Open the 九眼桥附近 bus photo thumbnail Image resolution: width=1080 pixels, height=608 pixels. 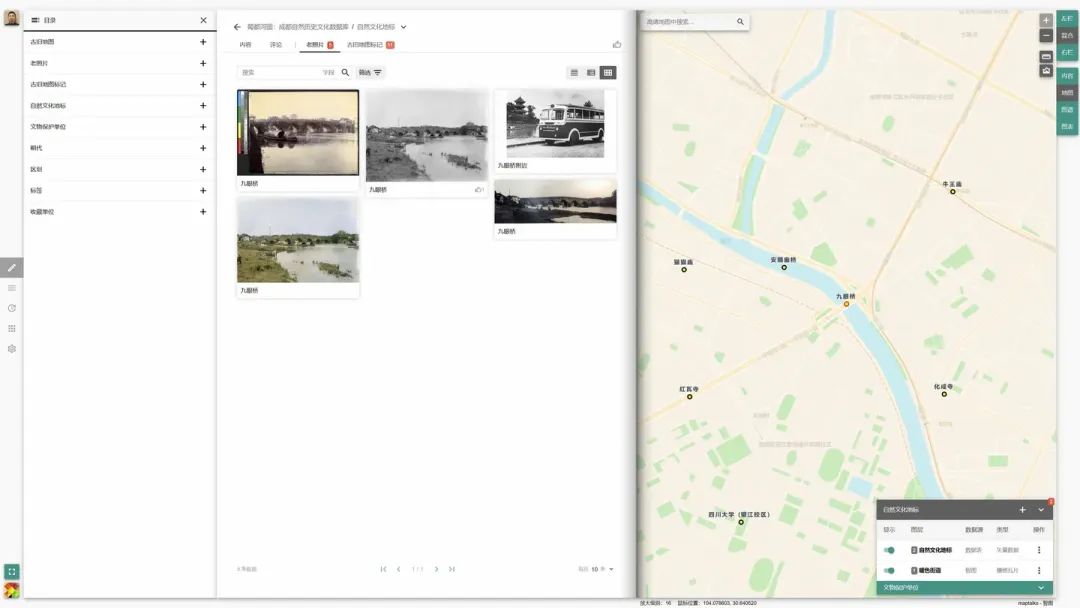pyautogui.click(x=555, y=124)
